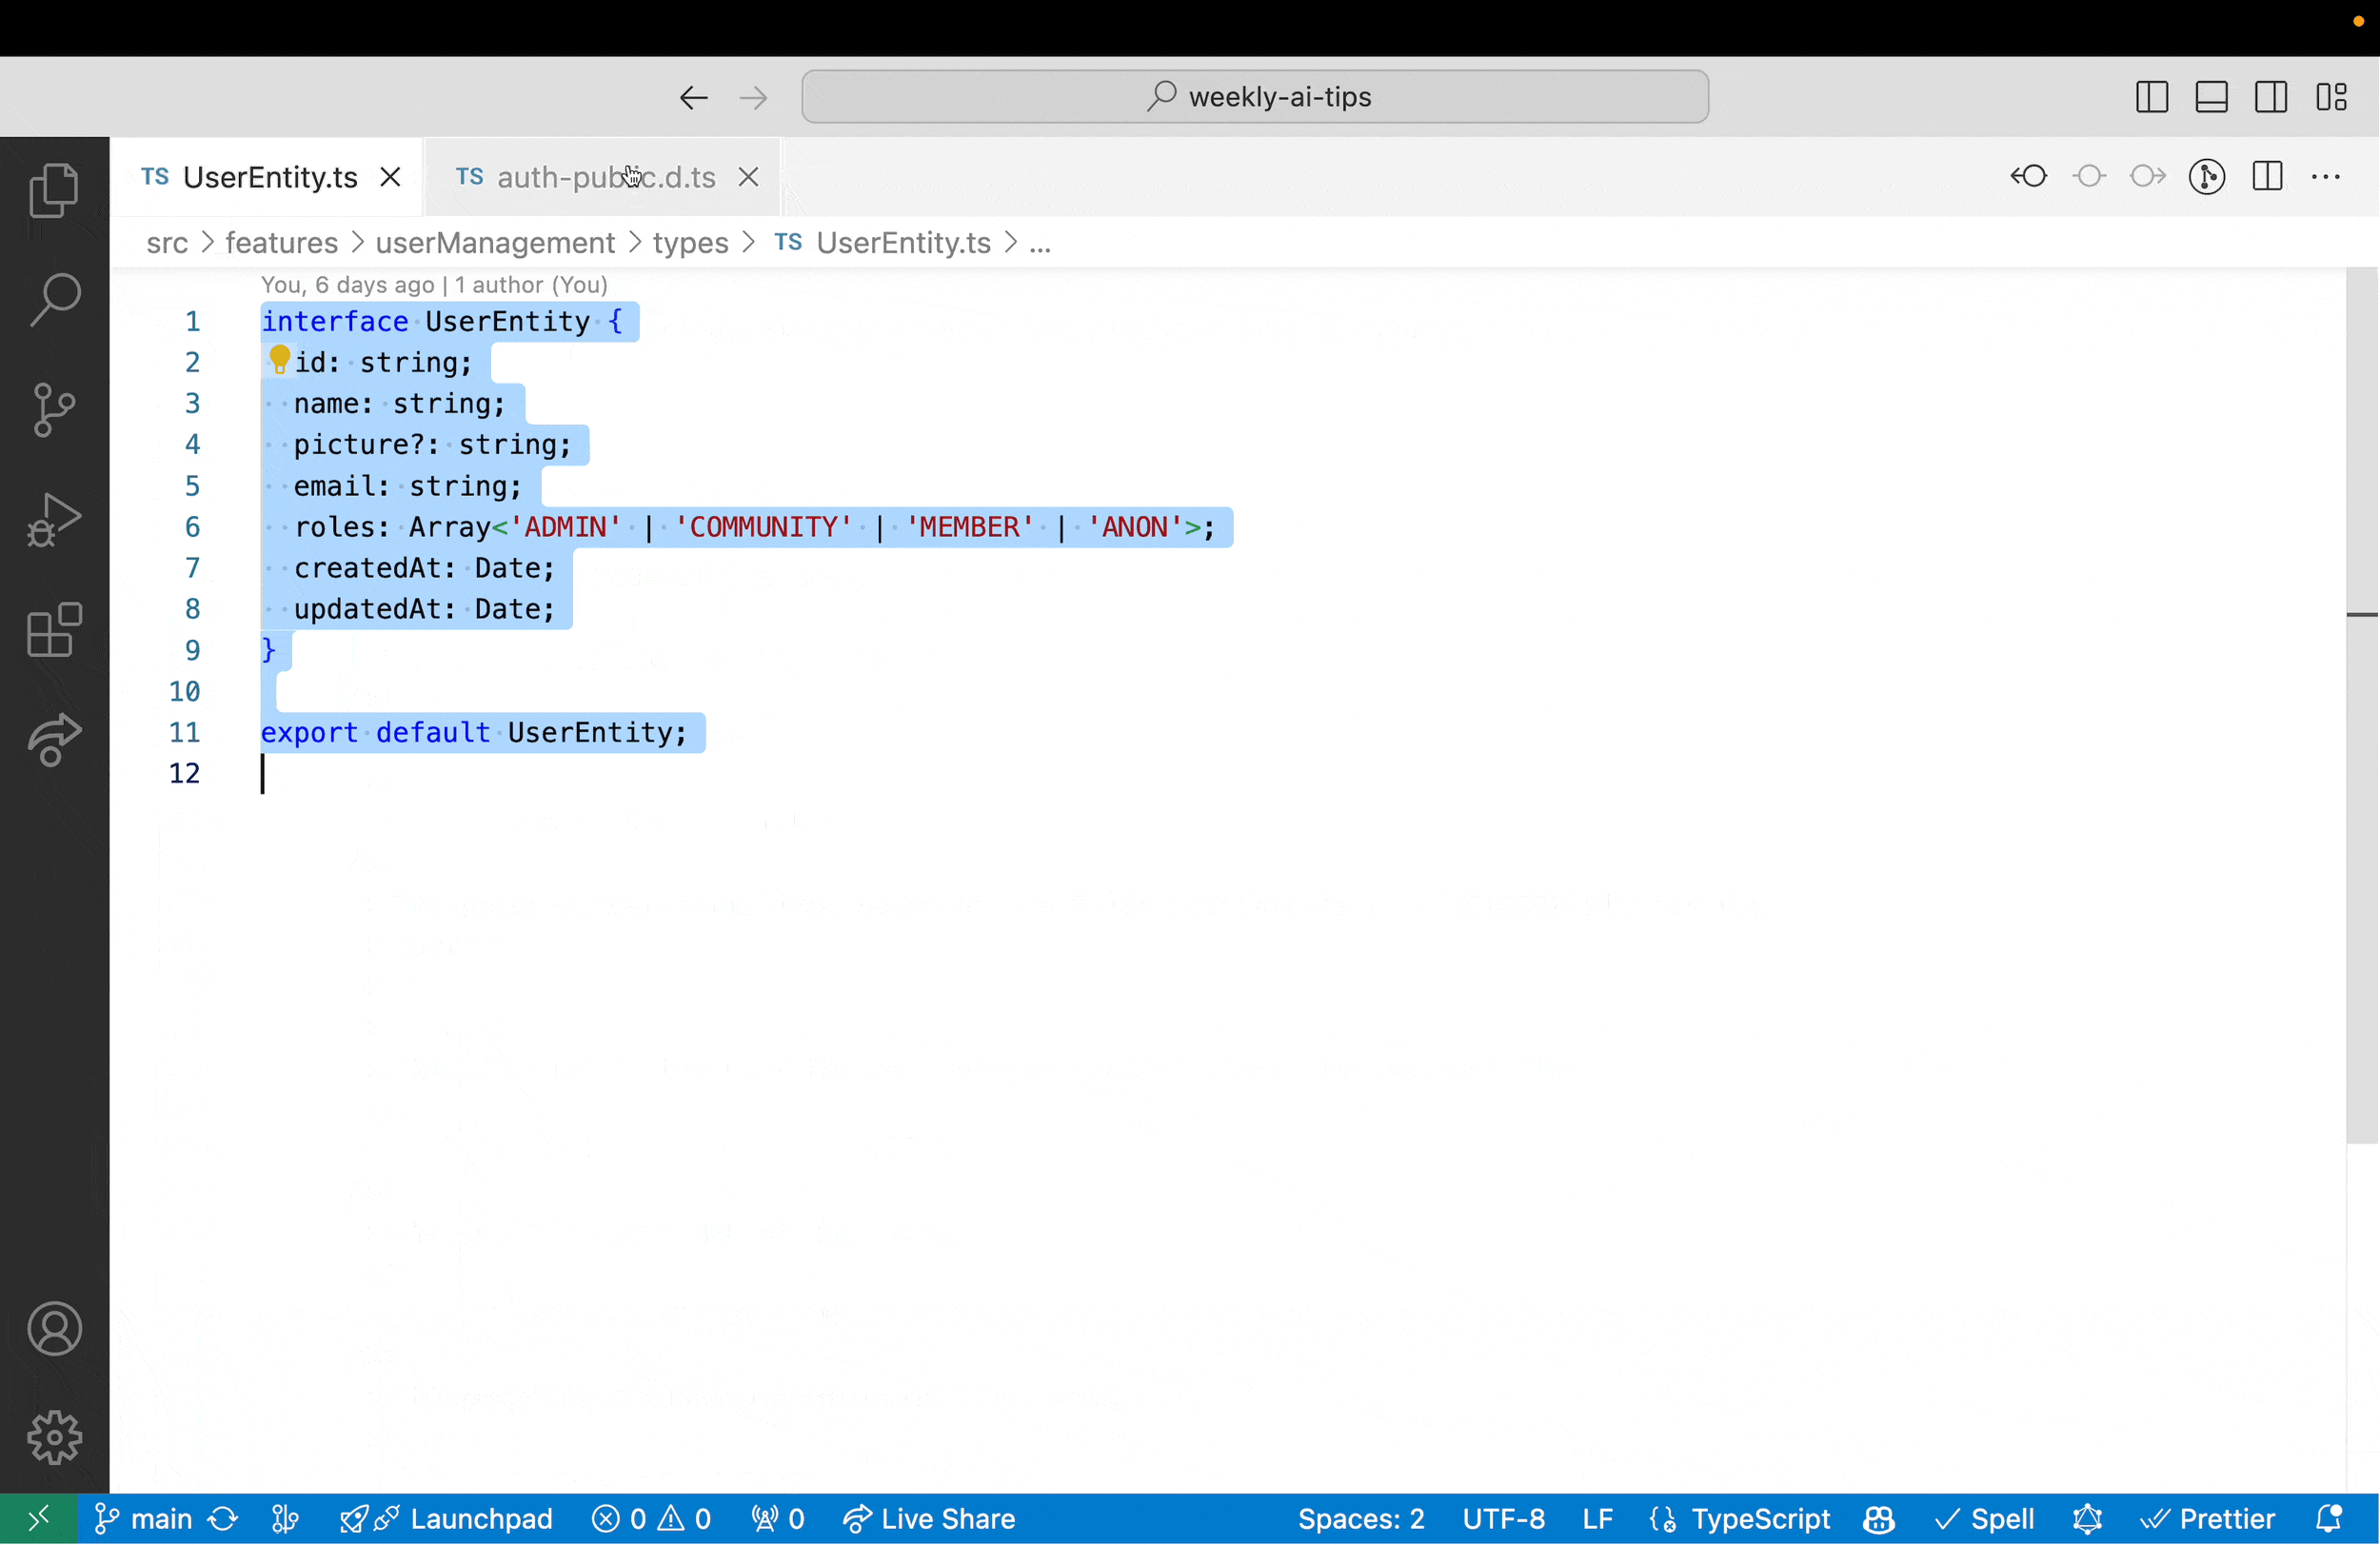Open the Customize Layout menu

(x=2331, y=97)
